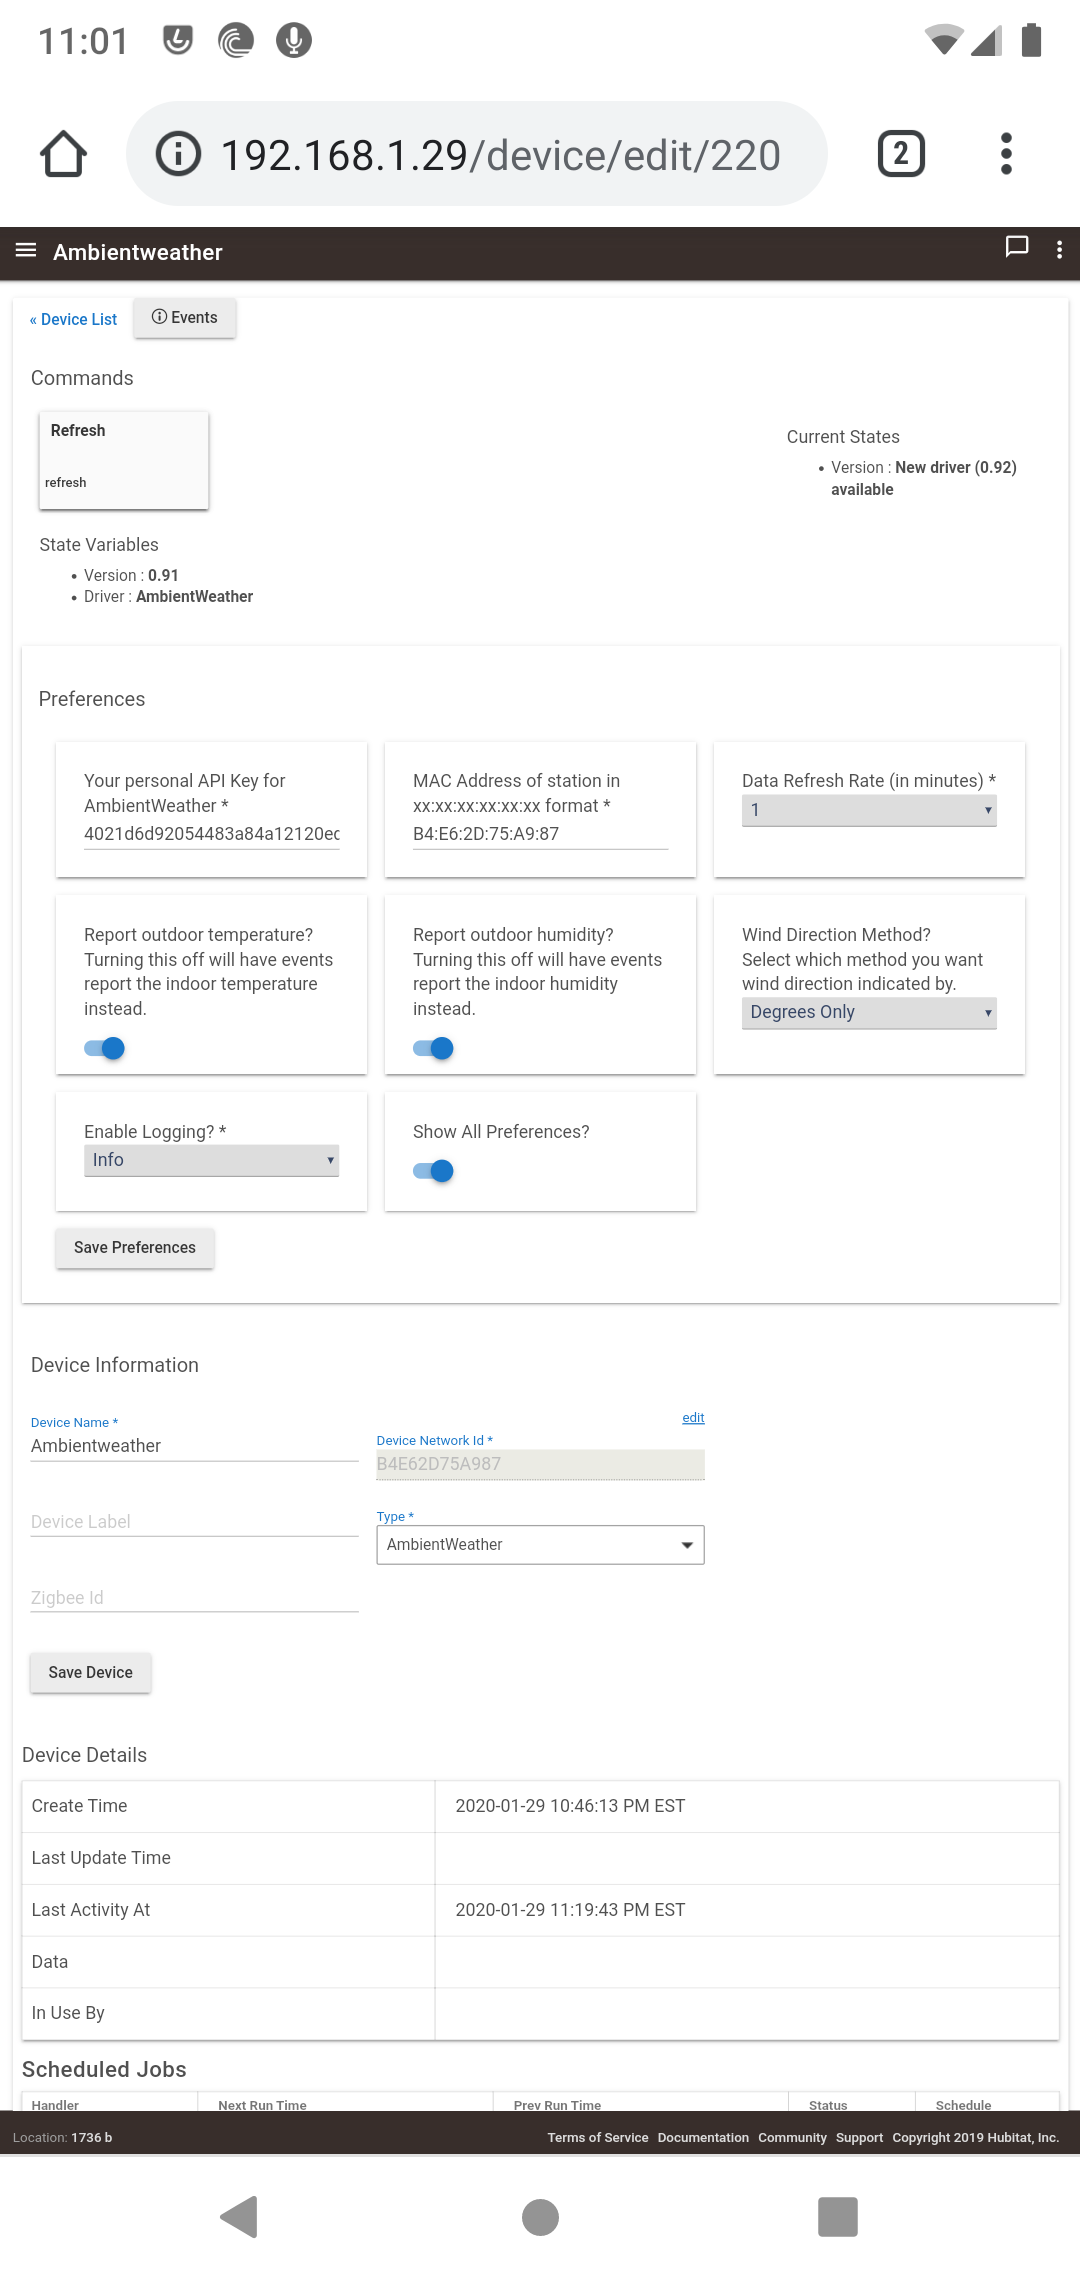Screen dimensions: 1080x2280
Task: Click the Next Run Time column header
Action: [x=262, y=2104]
